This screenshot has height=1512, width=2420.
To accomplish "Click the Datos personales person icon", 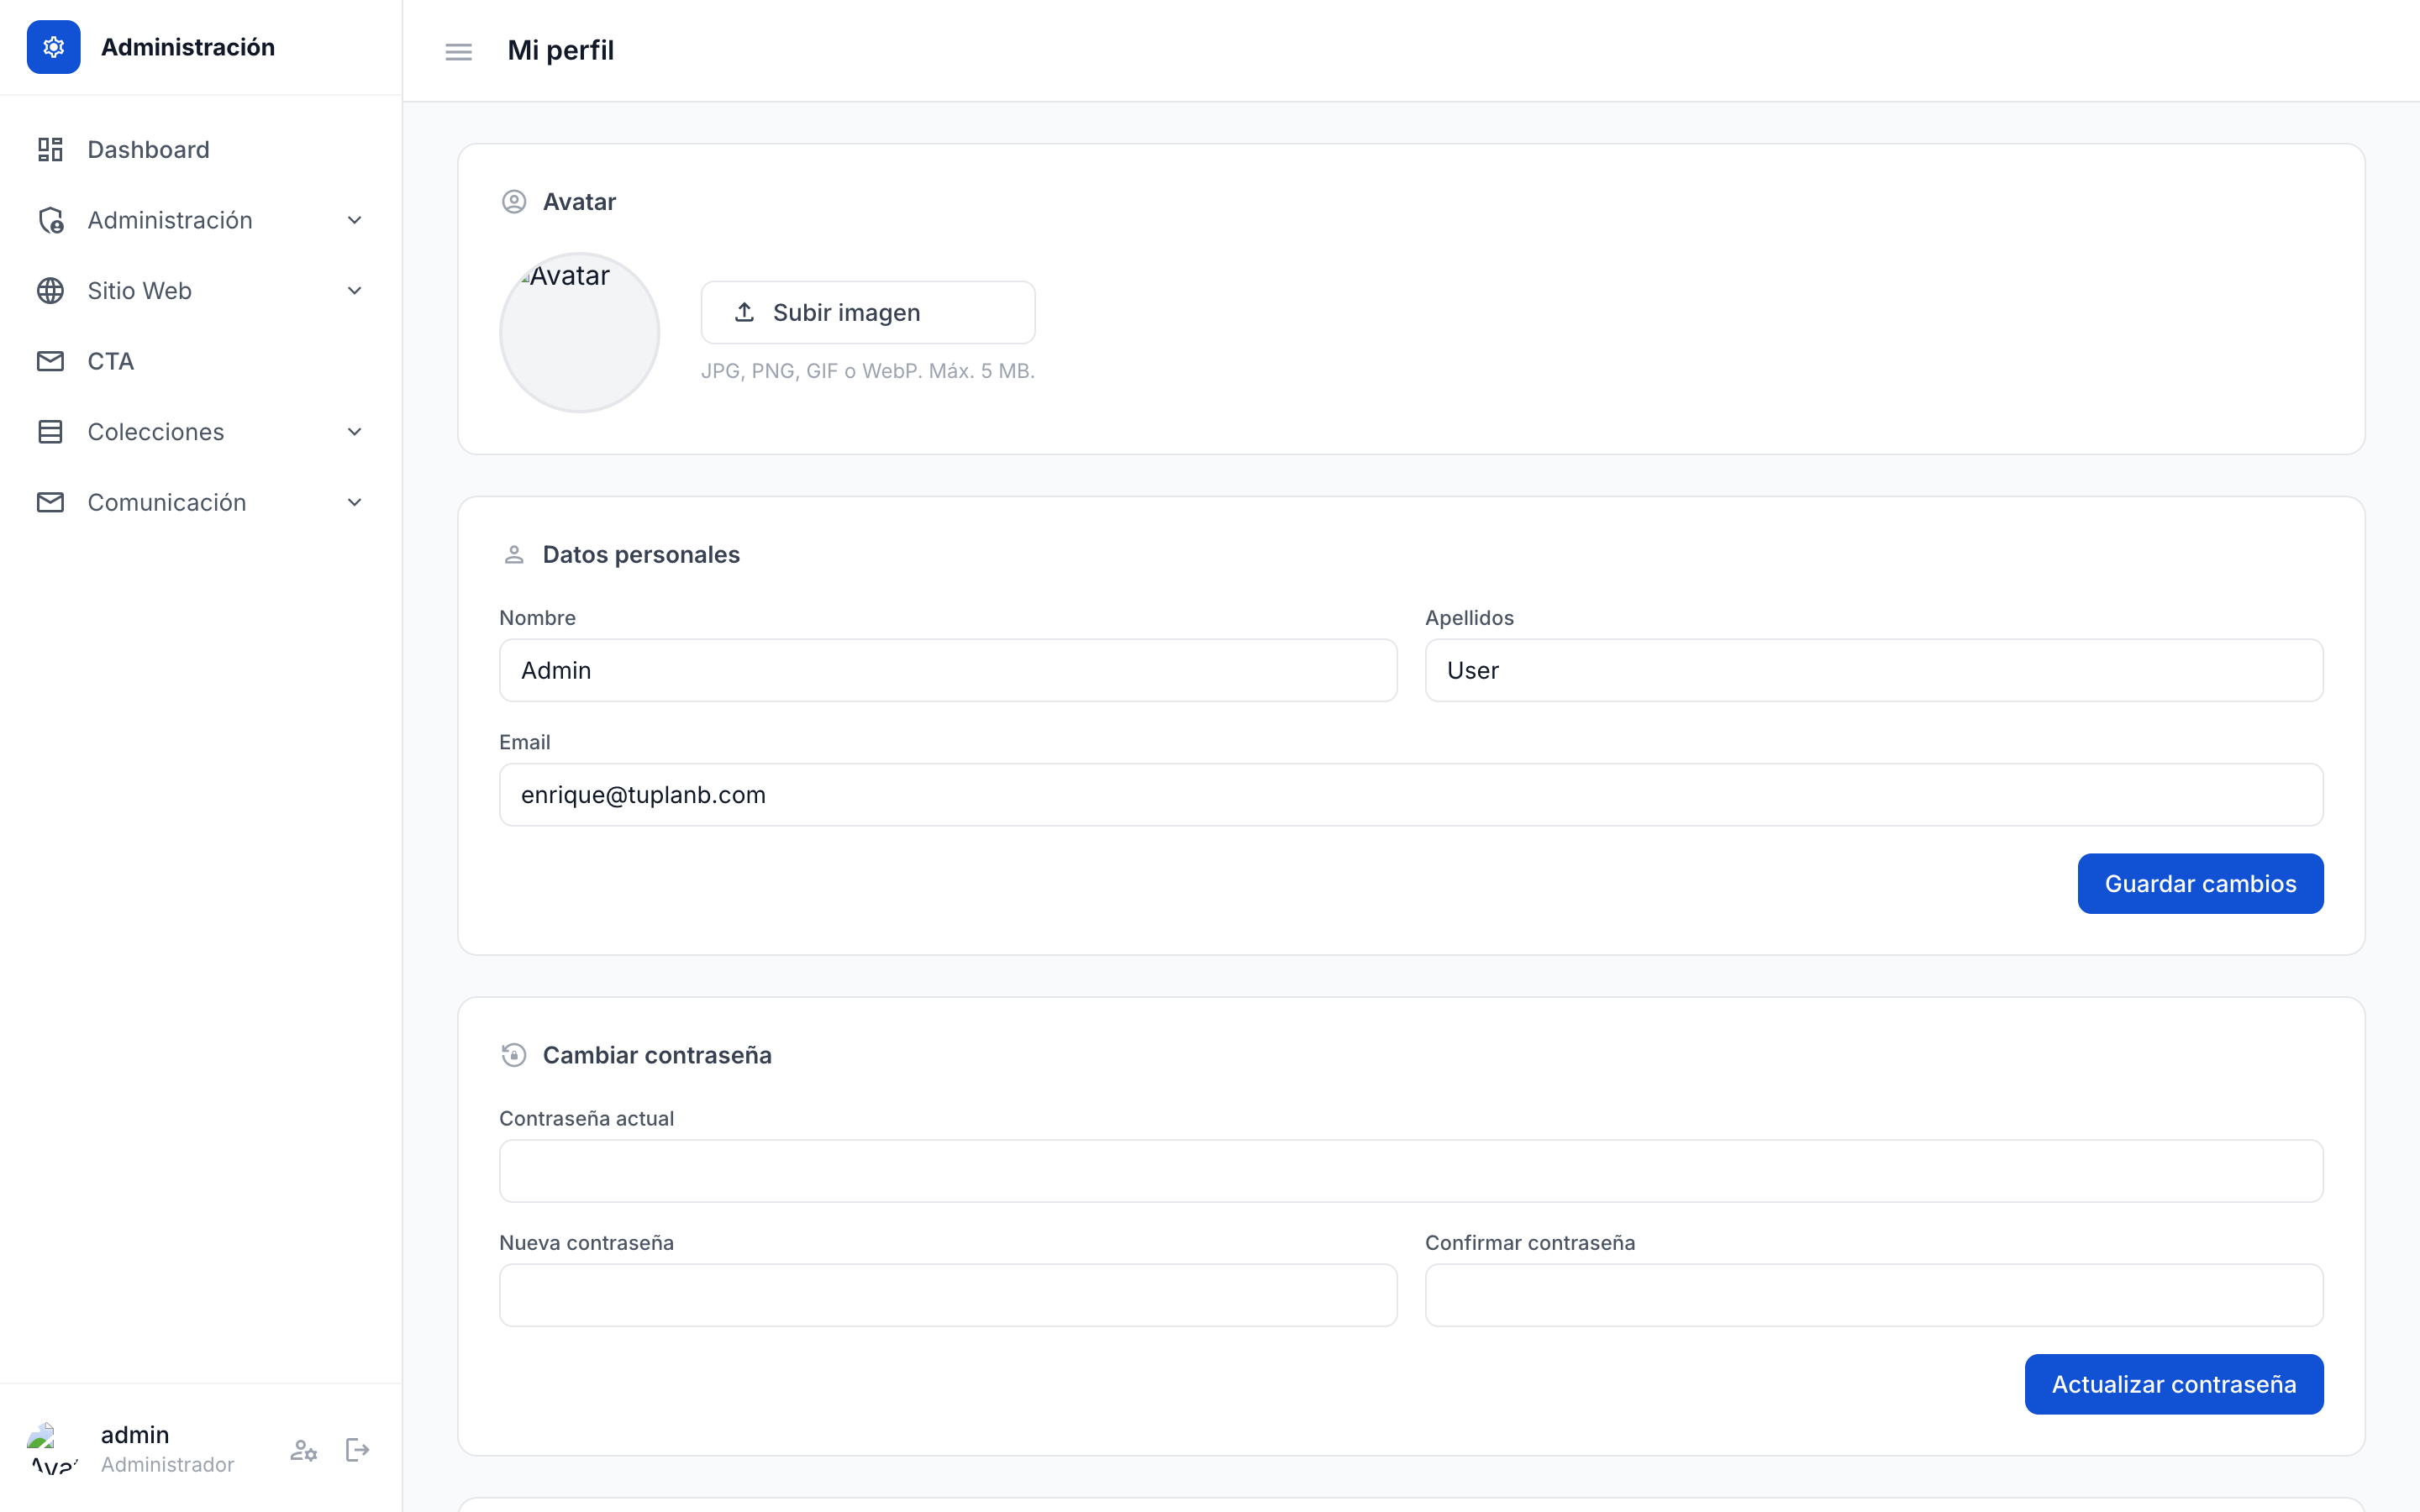I will click(514, 555).
